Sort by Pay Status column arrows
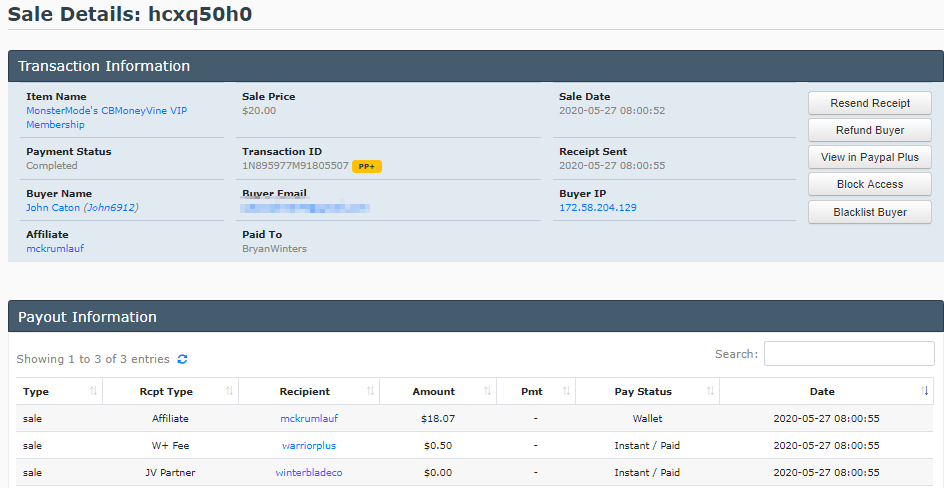Image resolution: width=944 pixels, height=488 pixels. (710, 391)
